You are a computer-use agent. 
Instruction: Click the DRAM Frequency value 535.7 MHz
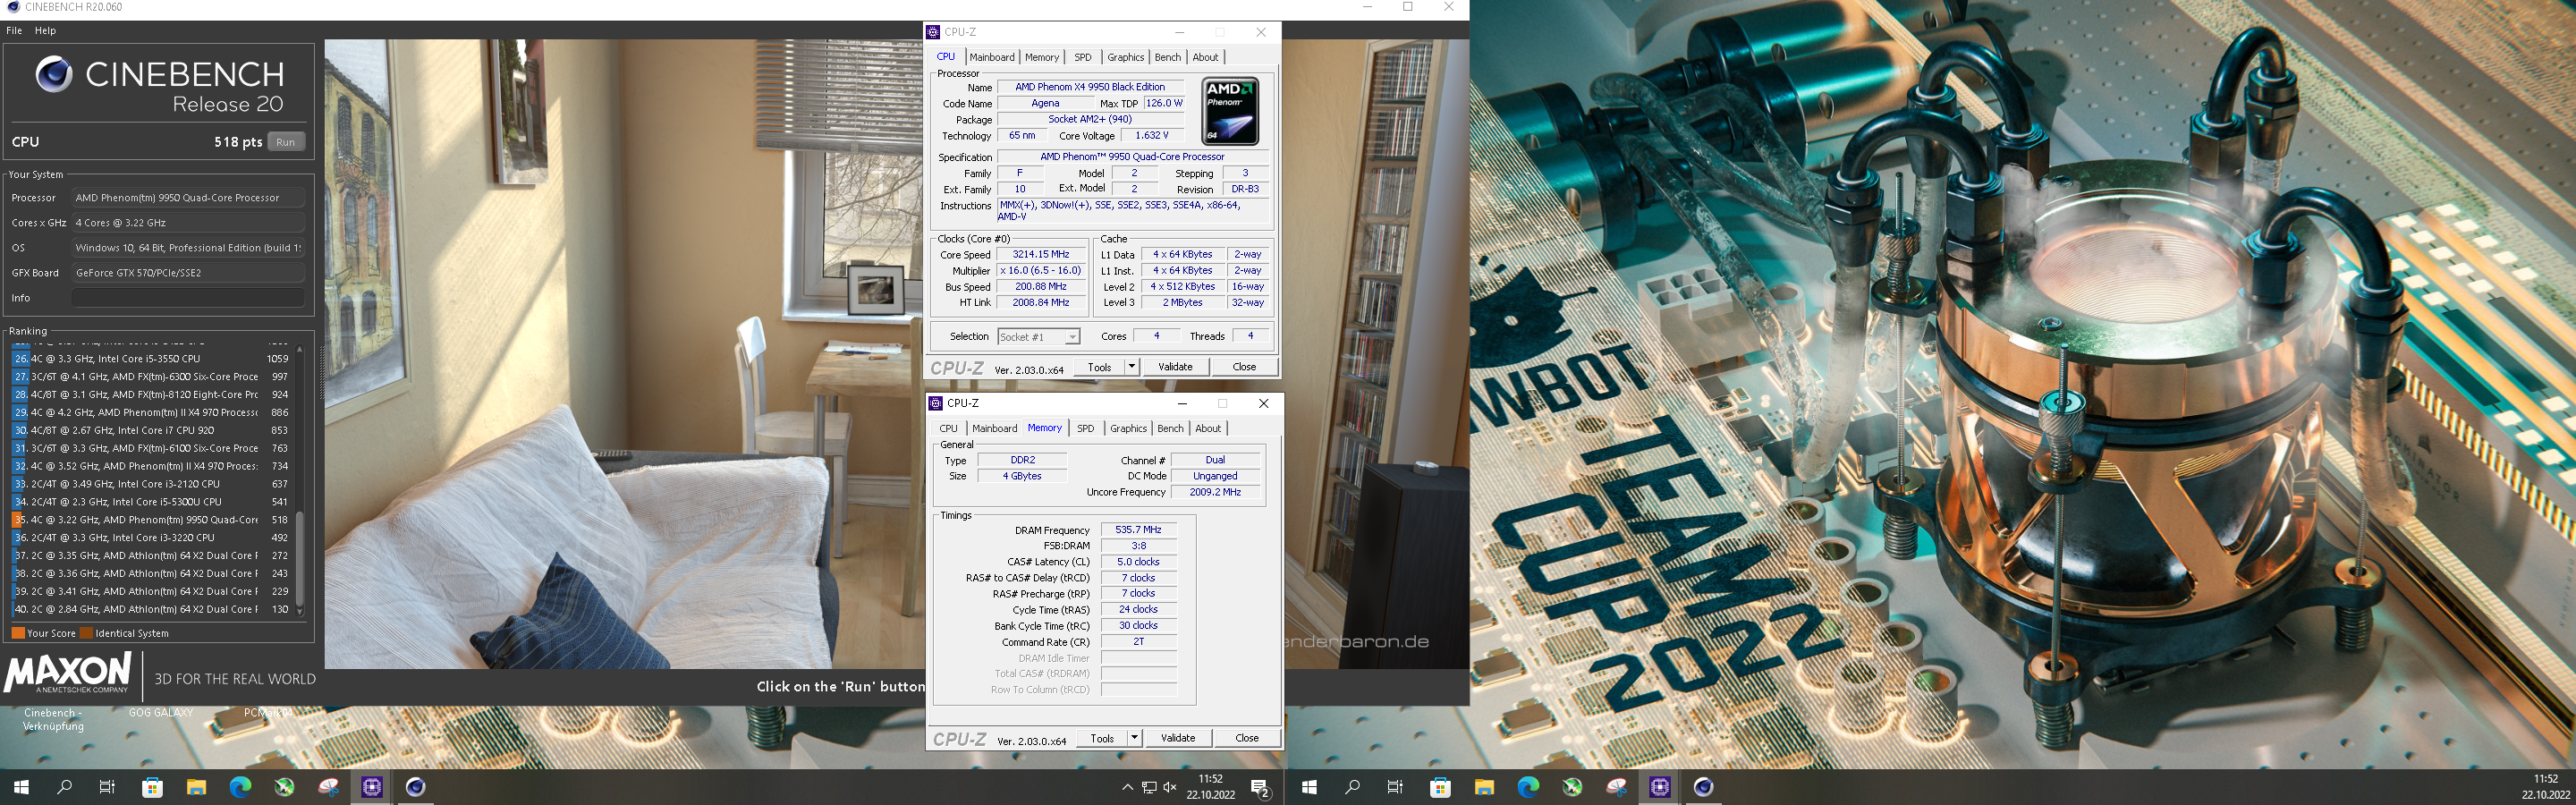click(1138, 530)
